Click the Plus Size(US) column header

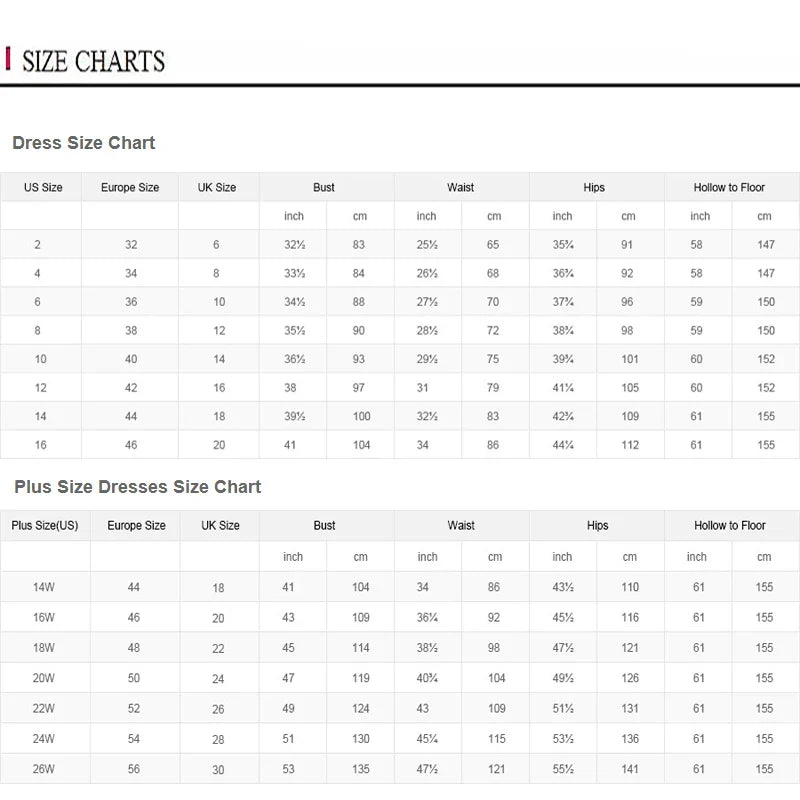click(45, 525)
